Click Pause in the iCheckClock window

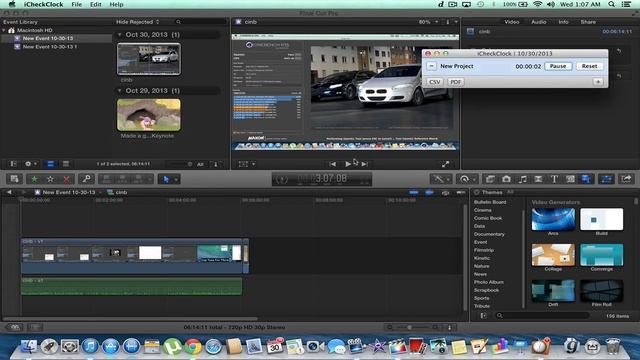[558, 66]
